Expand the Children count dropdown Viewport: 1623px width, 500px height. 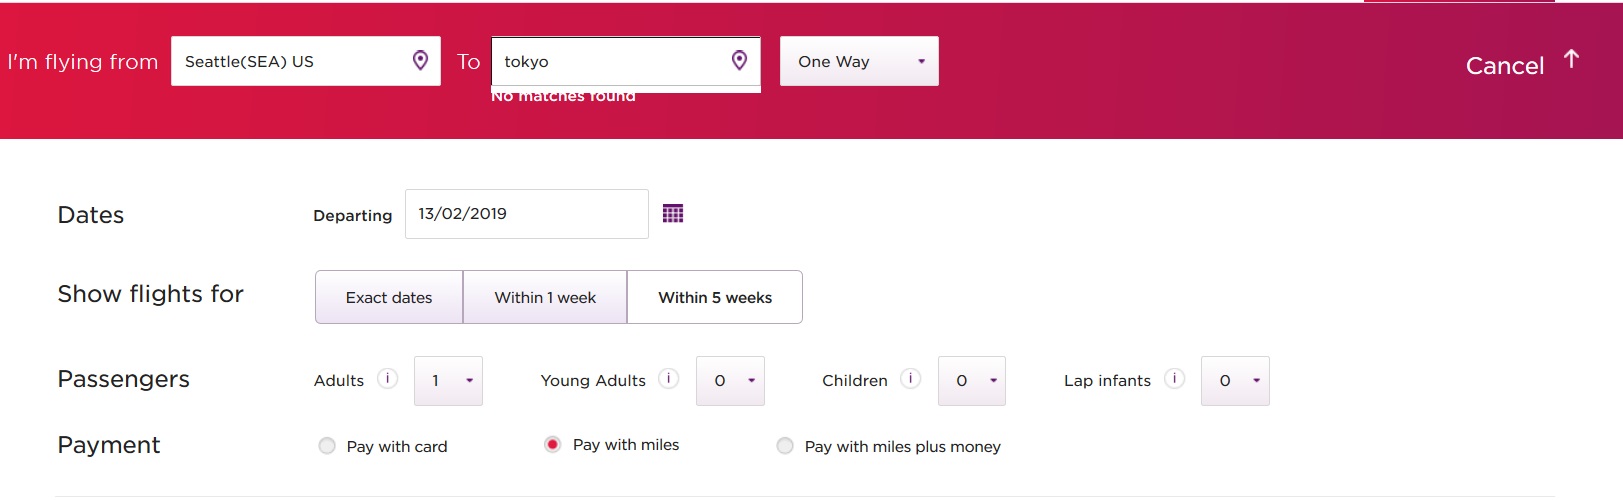(971, 381)
